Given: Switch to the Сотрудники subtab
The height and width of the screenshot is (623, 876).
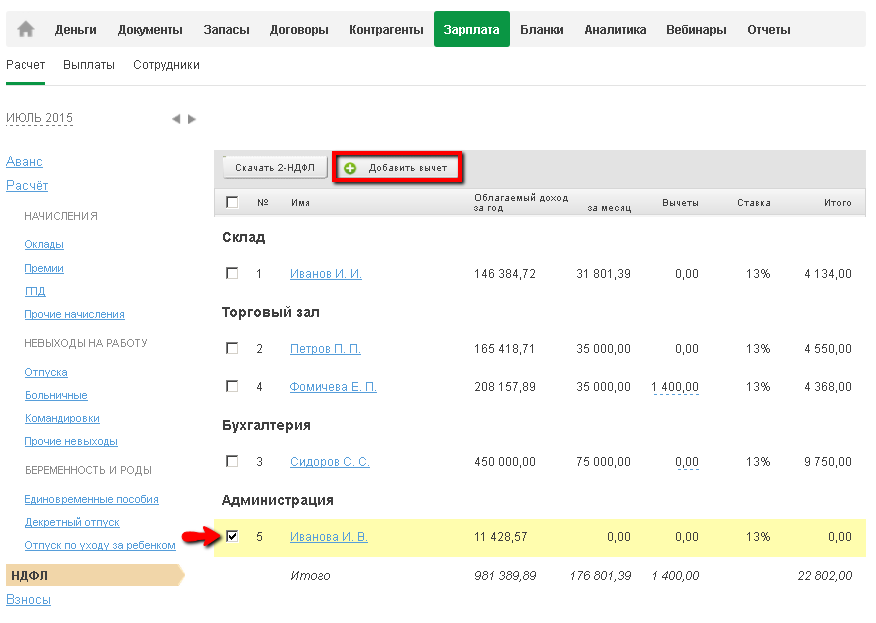Looking at the screenshot, I should click(x=166, y=65).
